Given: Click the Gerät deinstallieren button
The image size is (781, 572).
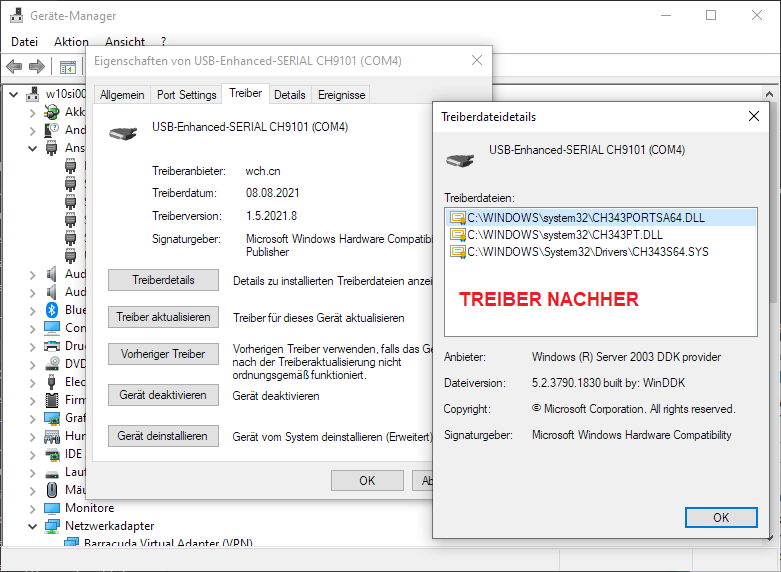Looking at the screenshot, I should (x=163, y=436).
